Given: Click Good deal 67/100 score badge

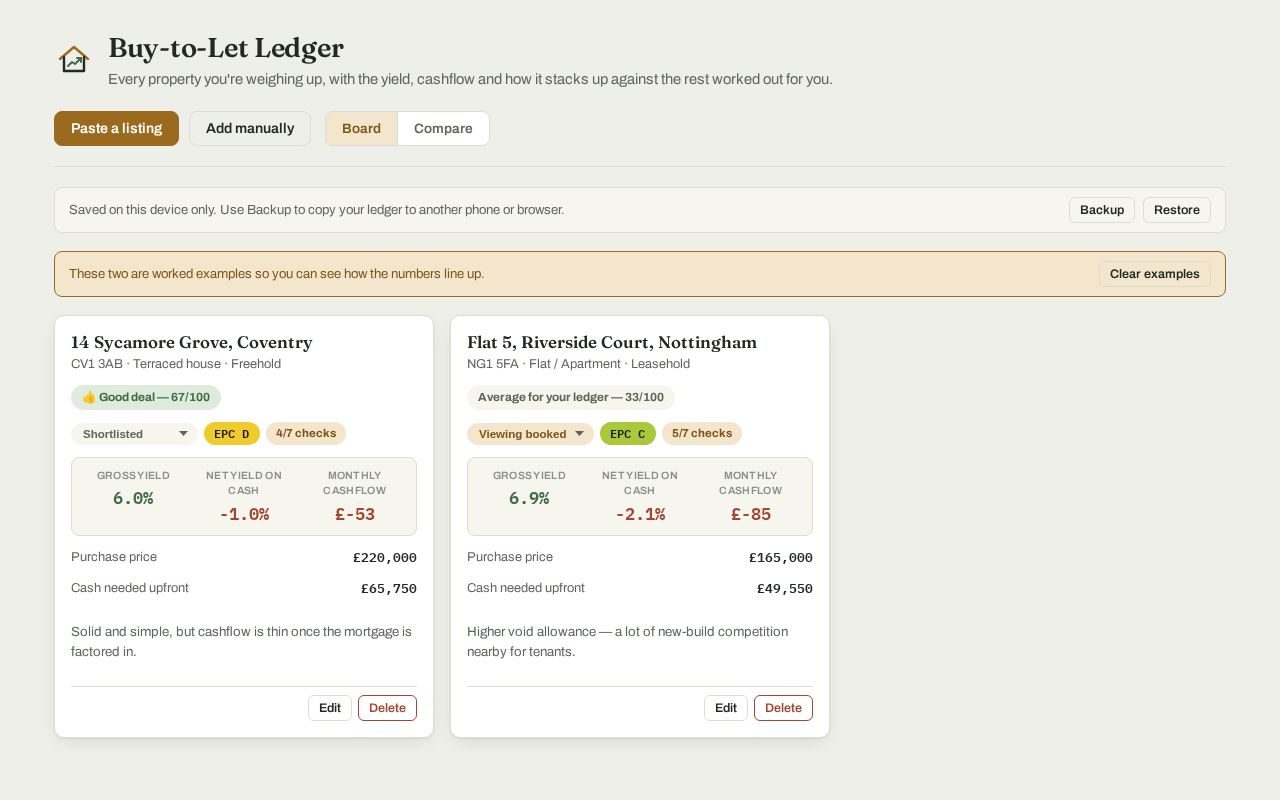Looking at the screenshot, I should 146,397.
